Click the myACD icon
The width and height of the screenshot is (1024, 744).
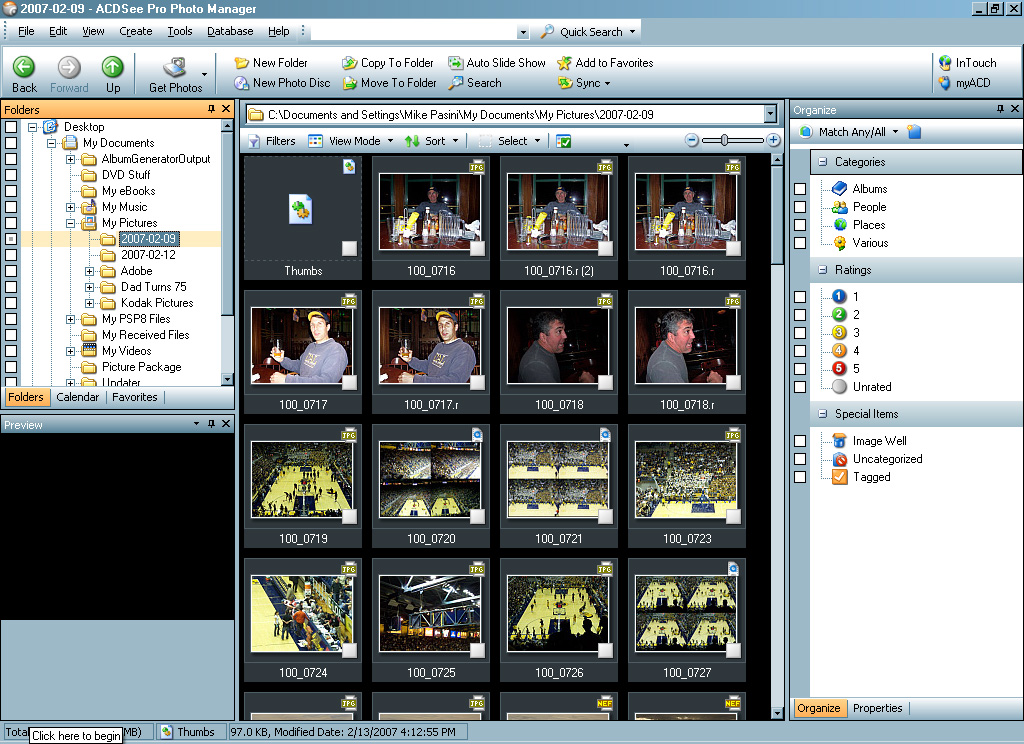pos(945,83)
